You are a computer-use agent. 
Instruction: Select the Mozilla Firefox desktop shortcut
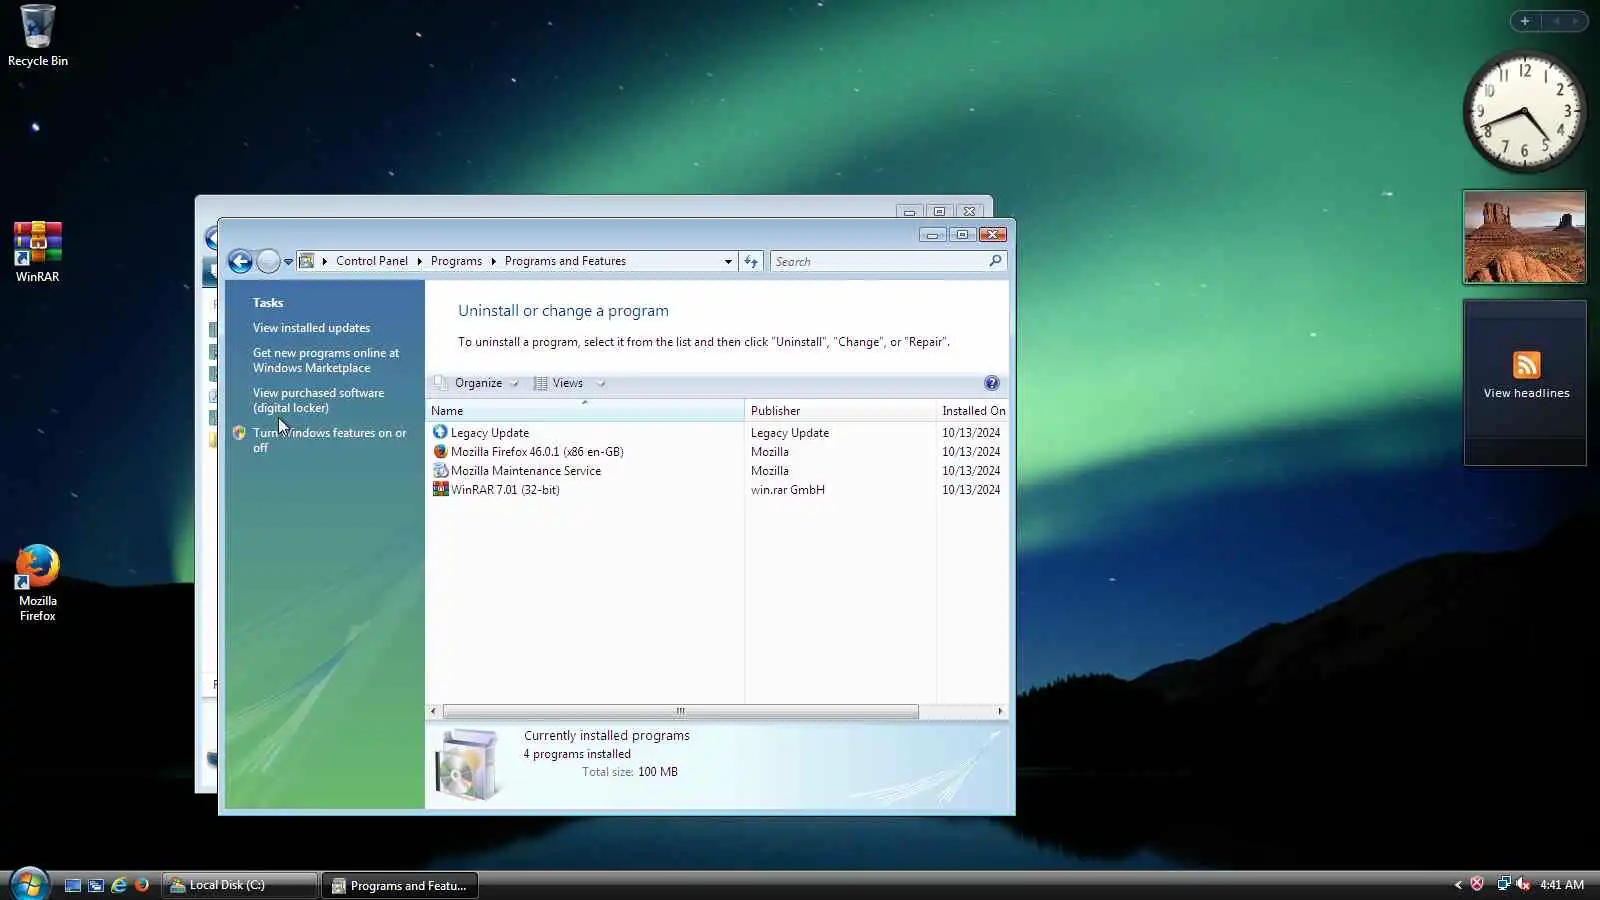(38, 583)
